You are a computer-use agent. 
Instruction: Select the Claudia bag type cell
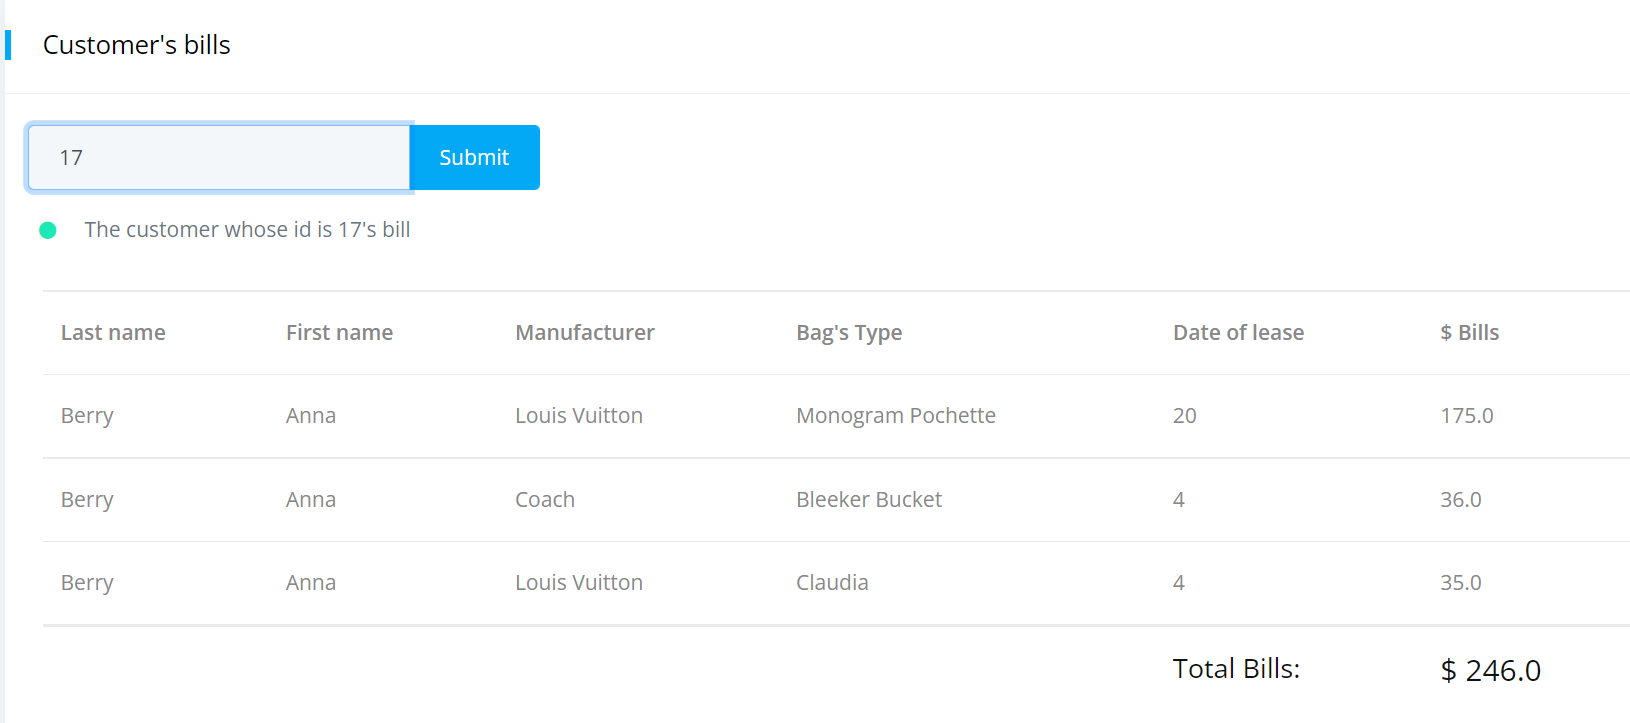(832, 583)
